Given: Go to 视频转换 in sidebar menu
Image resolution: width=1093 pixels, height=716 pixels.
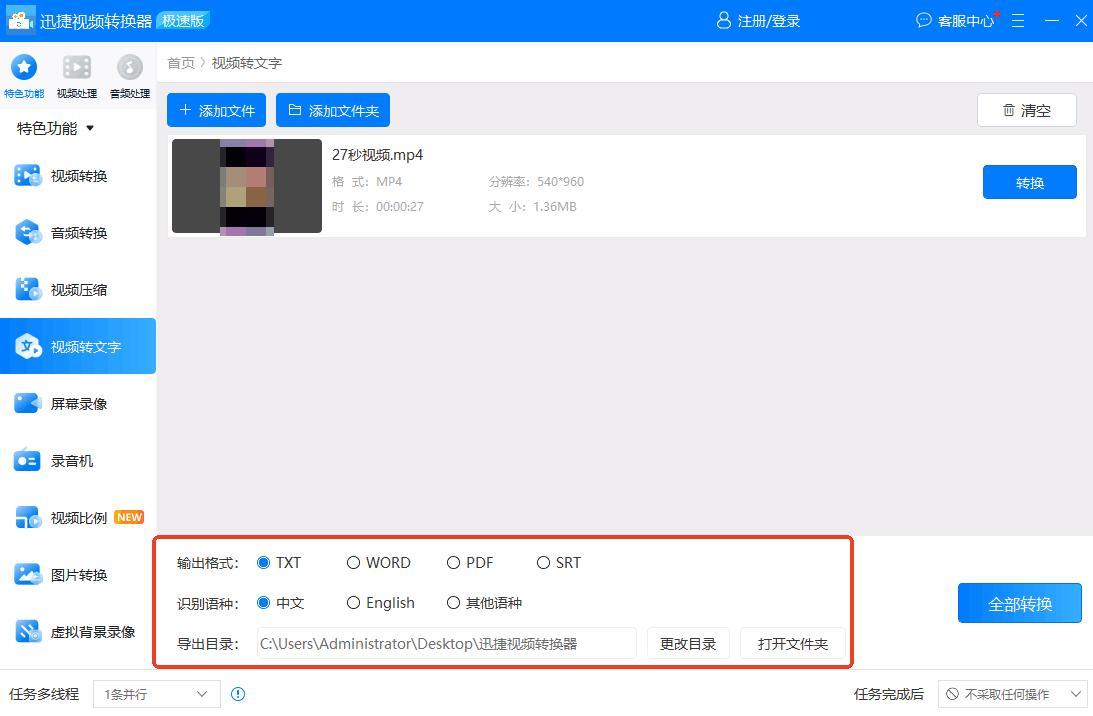Looking at the screenshot, I should pos(78,176).
